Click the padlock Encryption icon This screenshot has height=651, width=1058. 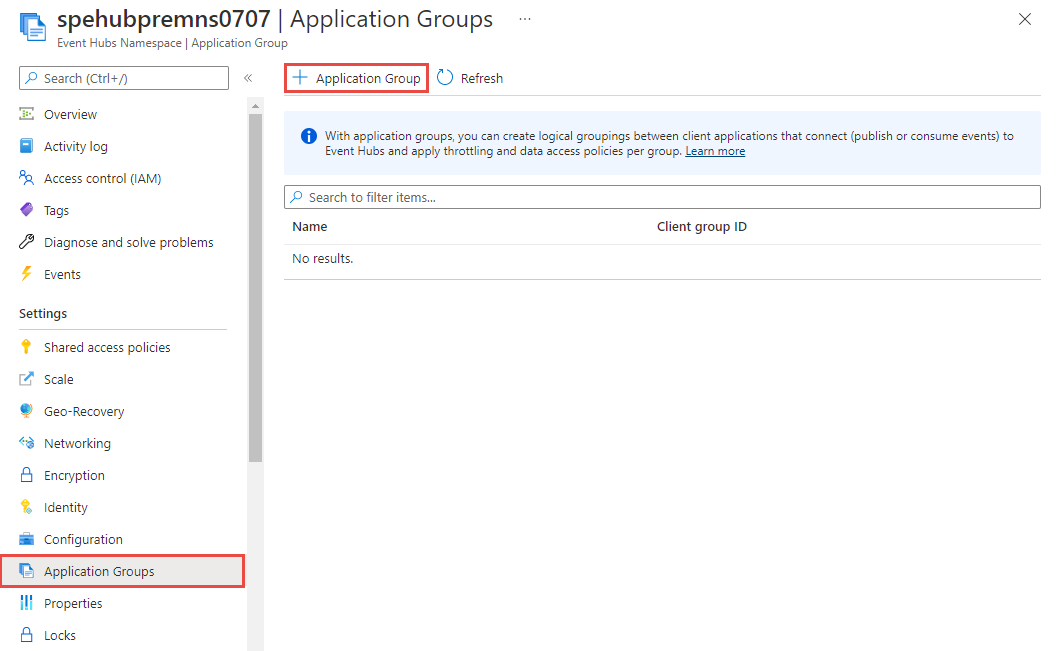[26, 475]
